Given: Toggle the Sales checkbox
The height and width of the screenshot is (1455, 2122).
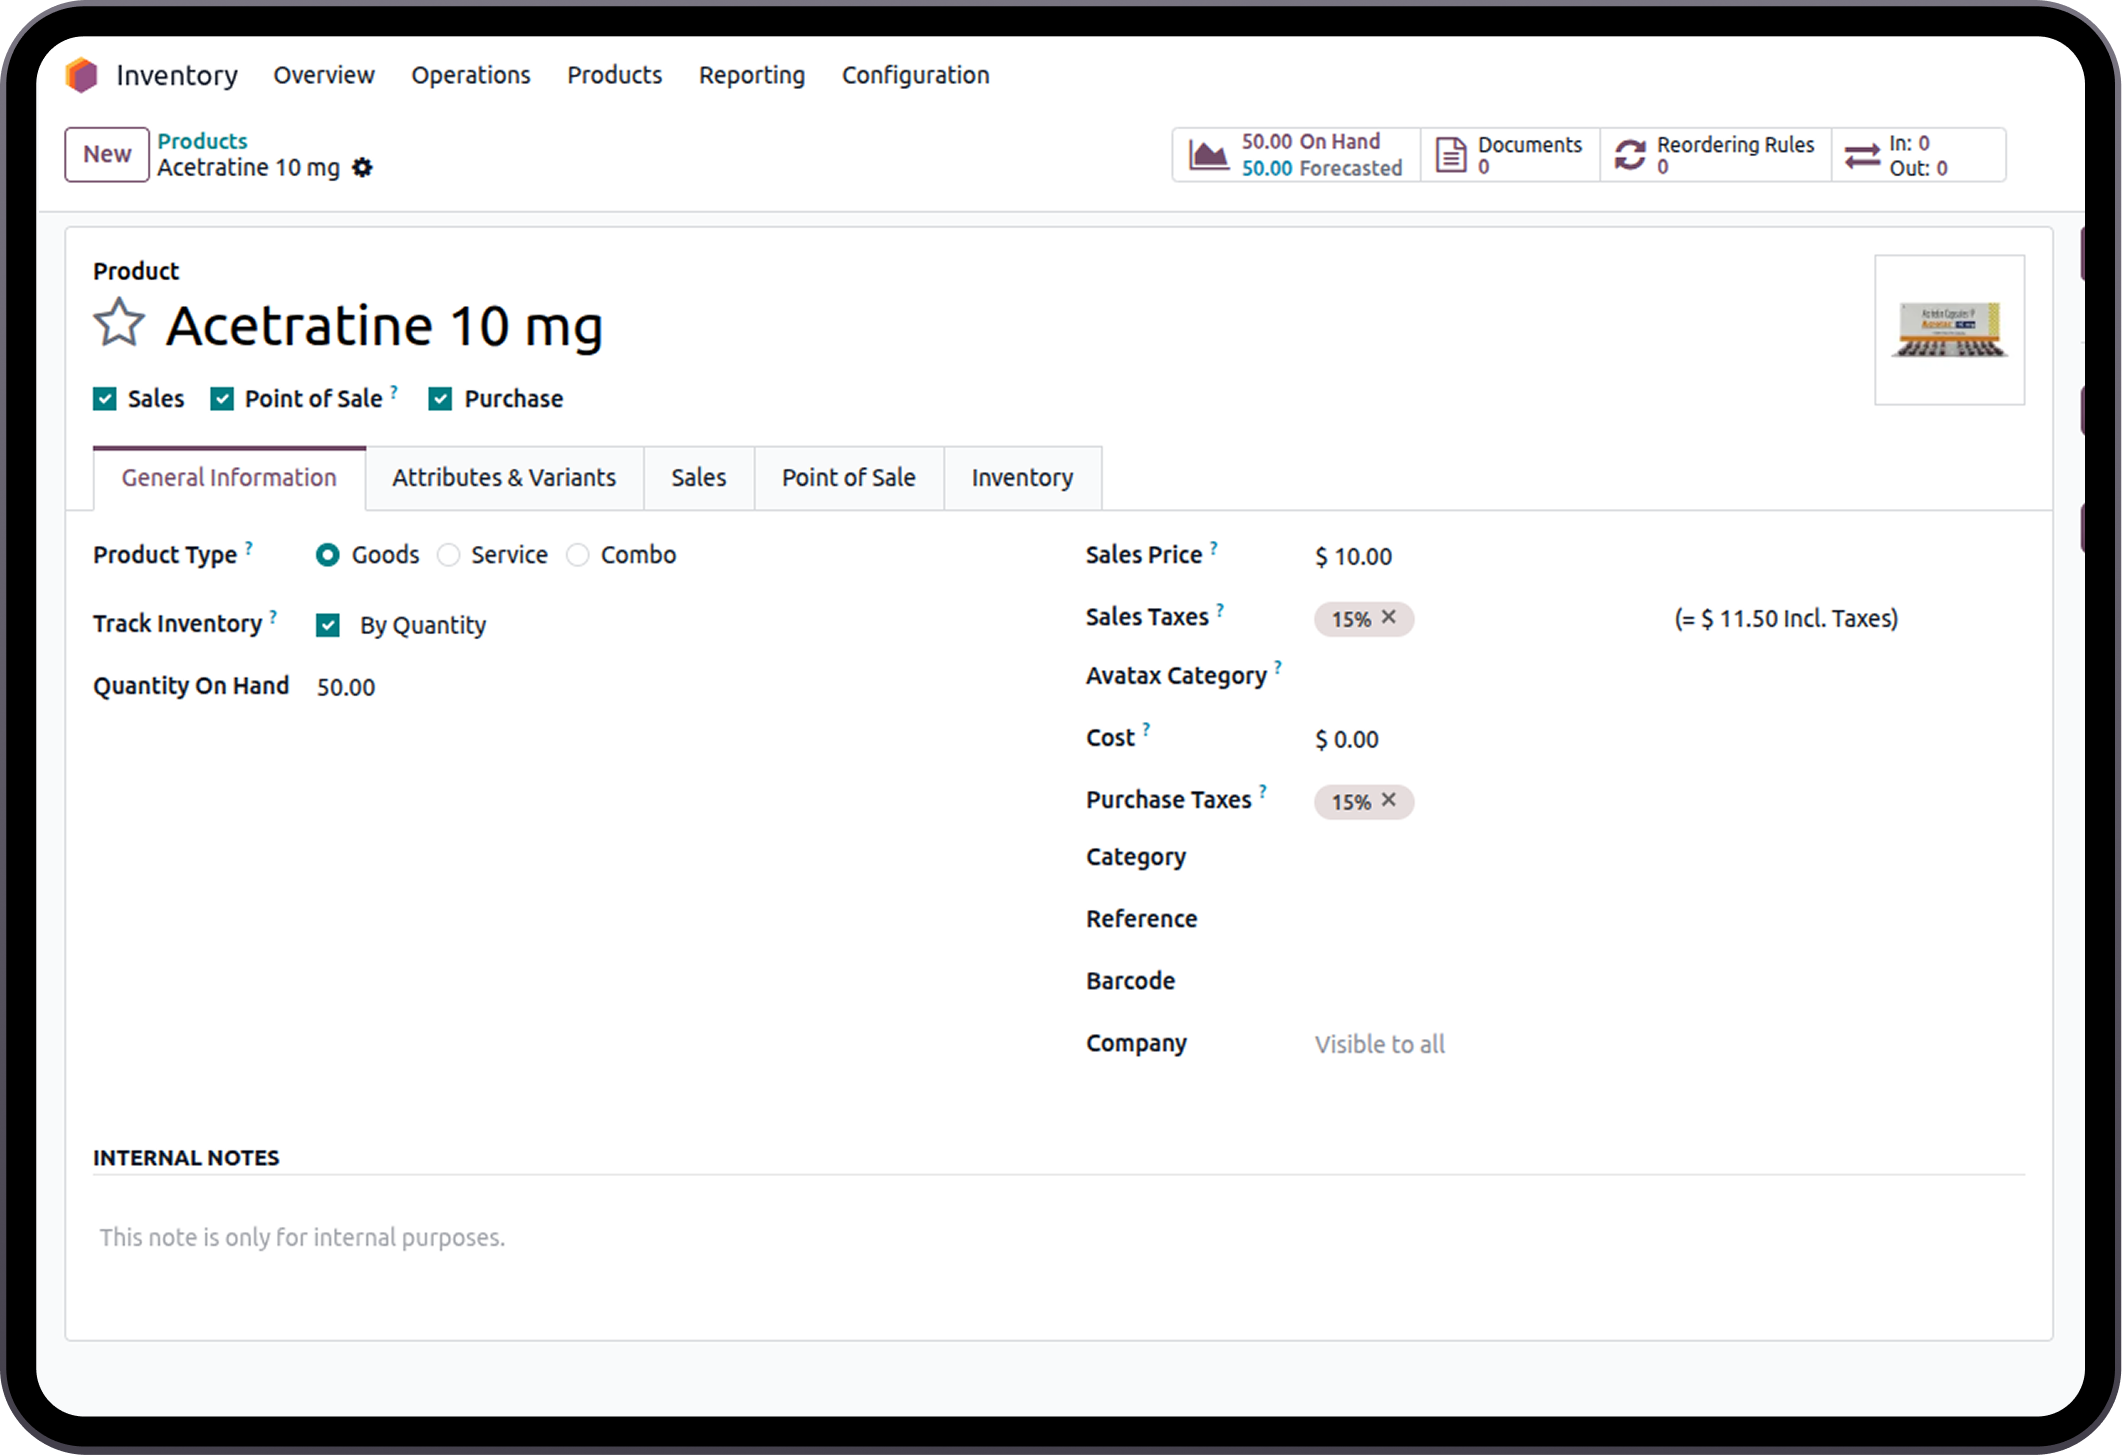Looking at the screenshot, I should (105, 399).
